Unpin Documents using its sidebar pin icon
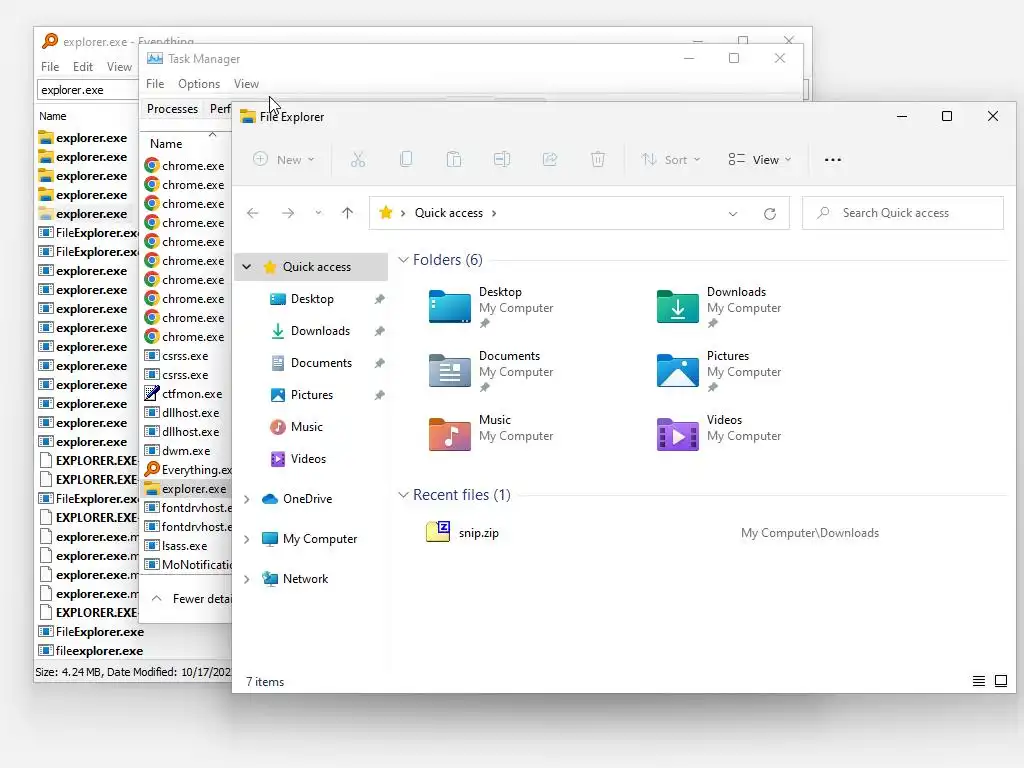The image size is (1024, 768). (x=379, y=363)
